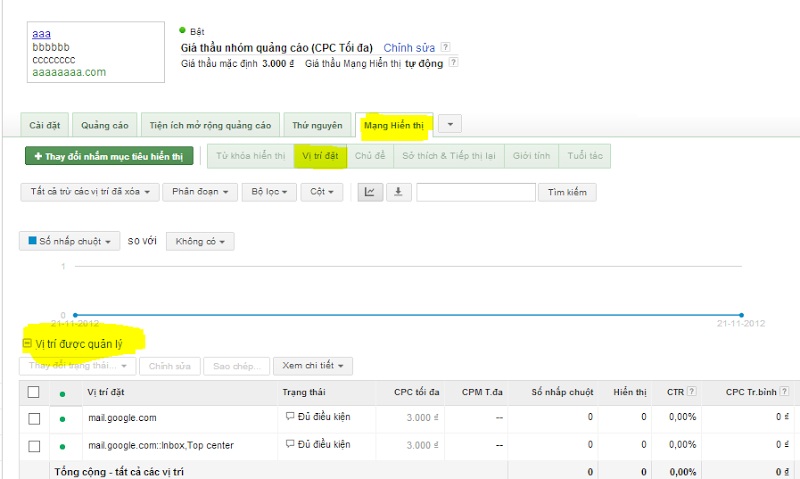Sort by CPC tối đa column header
800x479 pixels.
click(416, 392)
